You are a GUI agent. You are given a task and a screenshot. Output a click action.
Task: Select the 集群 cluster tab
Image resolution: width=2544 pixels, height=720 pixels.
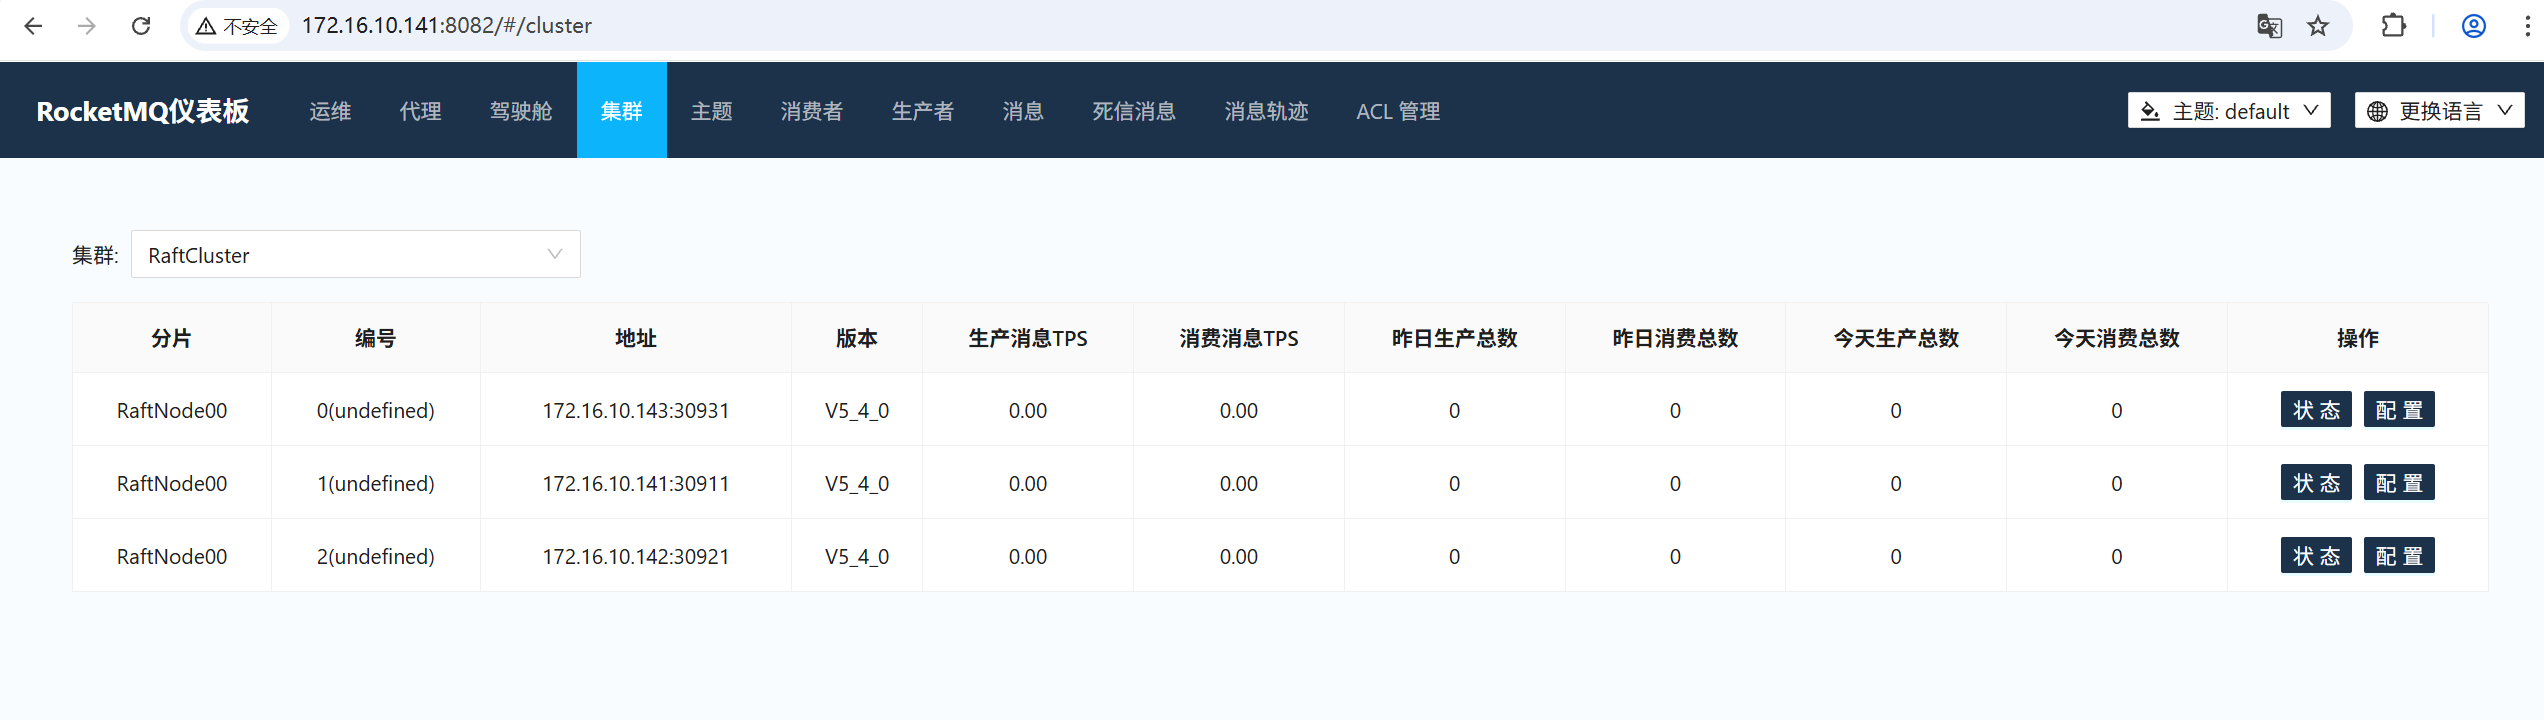click(x=622, y=111)
